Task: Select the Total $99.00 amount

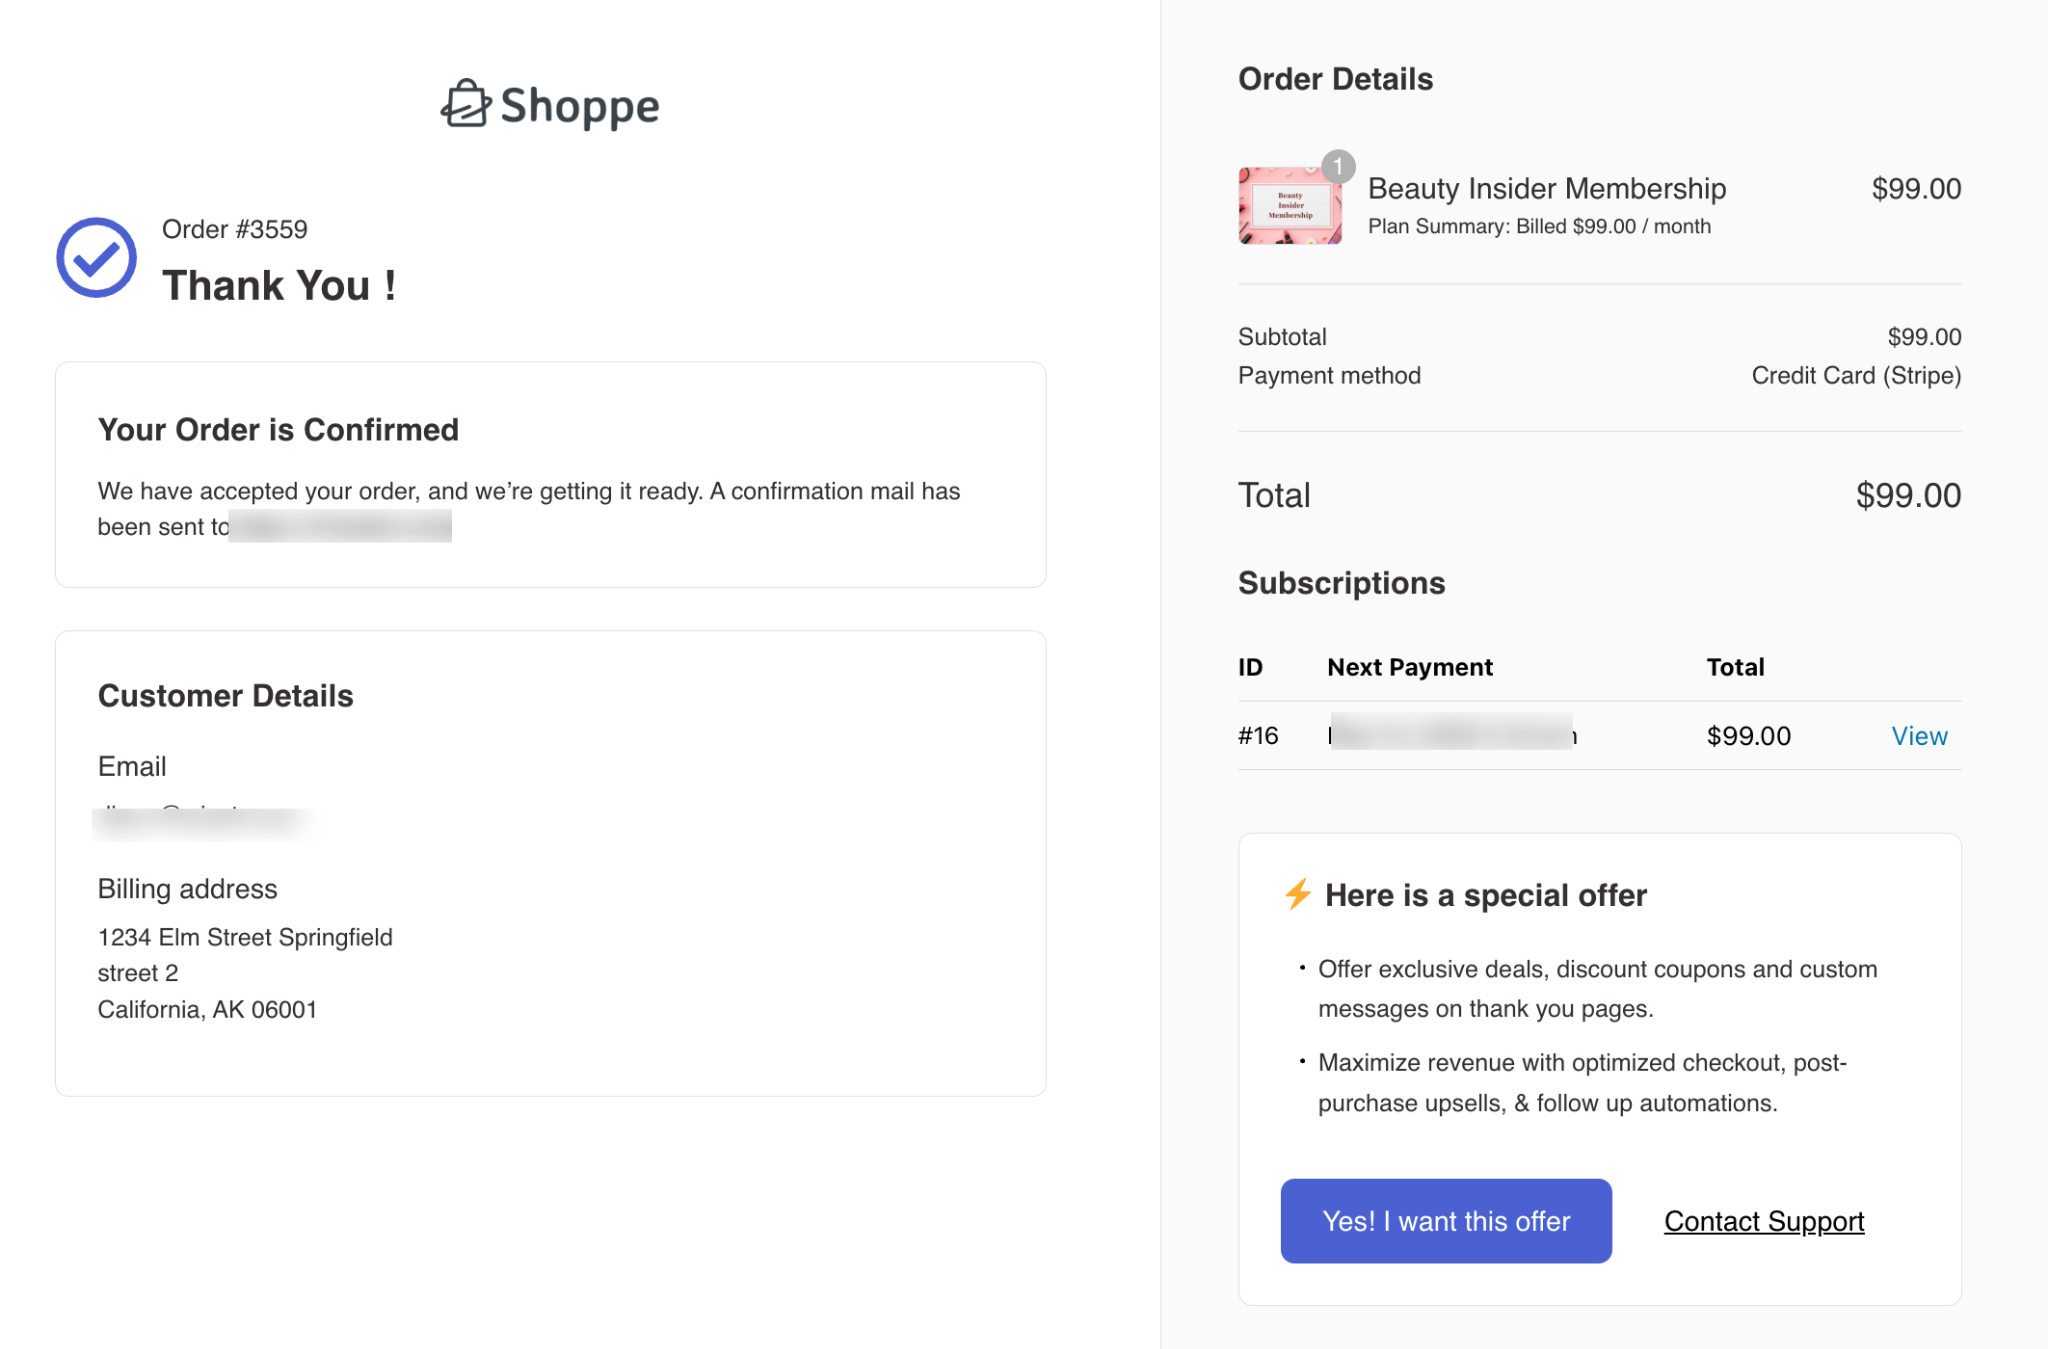Action: (x=1907, y=494)
